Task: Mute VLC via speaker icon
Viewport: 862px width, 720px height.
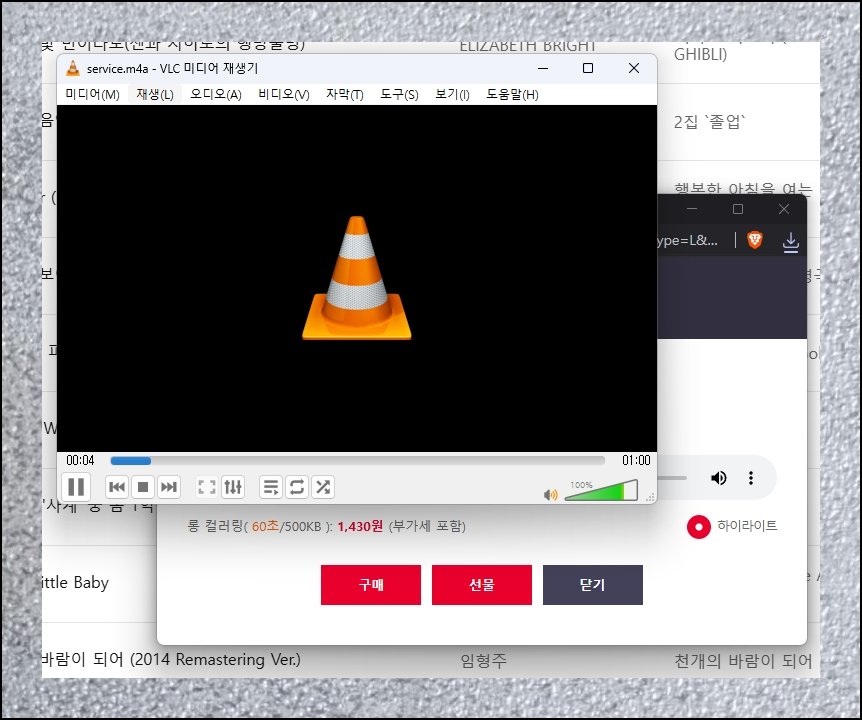Action: pyautogui.click(x=550, y=495)
